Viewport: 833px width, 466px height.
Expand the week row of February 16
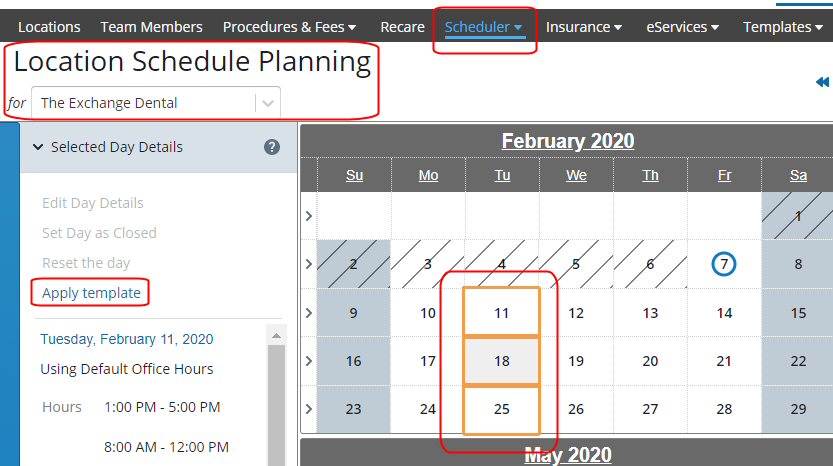(309, 361)
